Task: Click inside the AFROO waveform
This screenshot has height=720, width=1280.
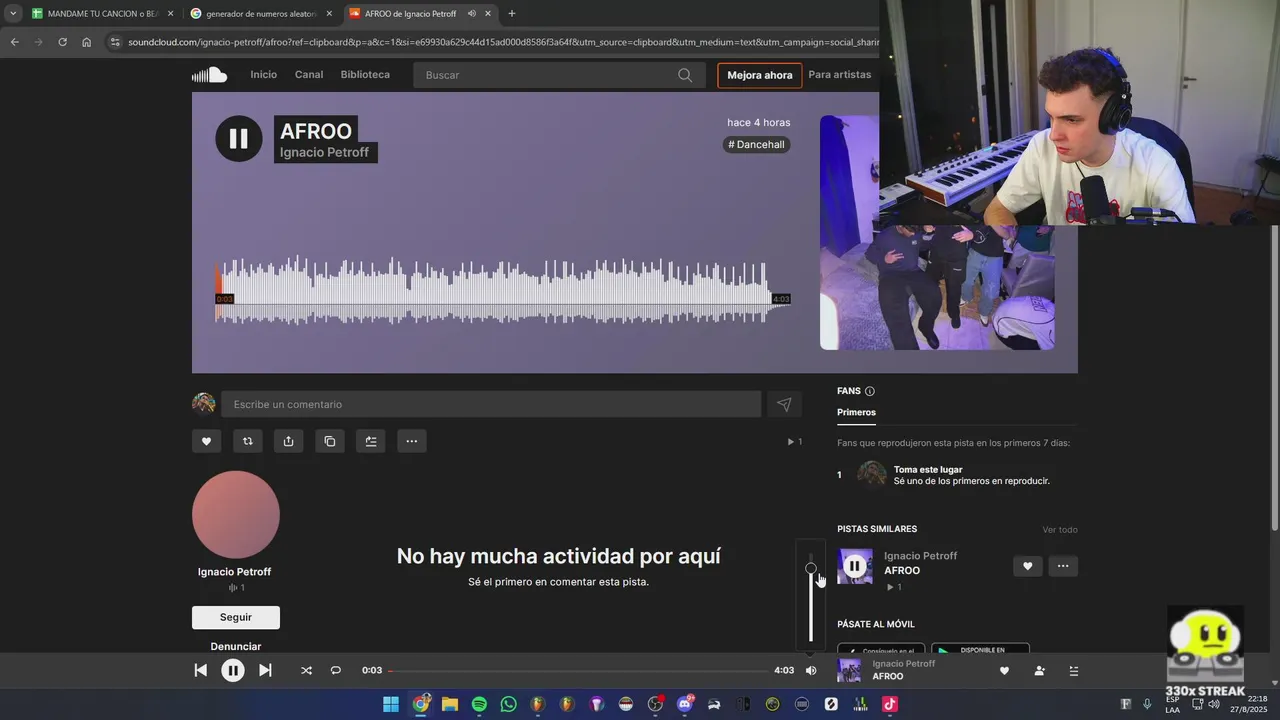Action: click(503, 290)
